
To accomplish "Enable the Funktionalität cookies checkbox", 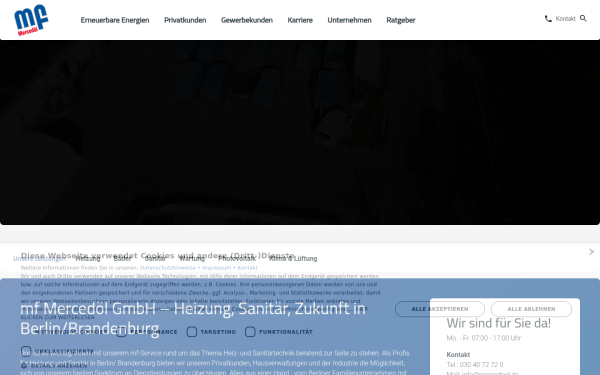I will pyautogui.click(x=250, y=332).
